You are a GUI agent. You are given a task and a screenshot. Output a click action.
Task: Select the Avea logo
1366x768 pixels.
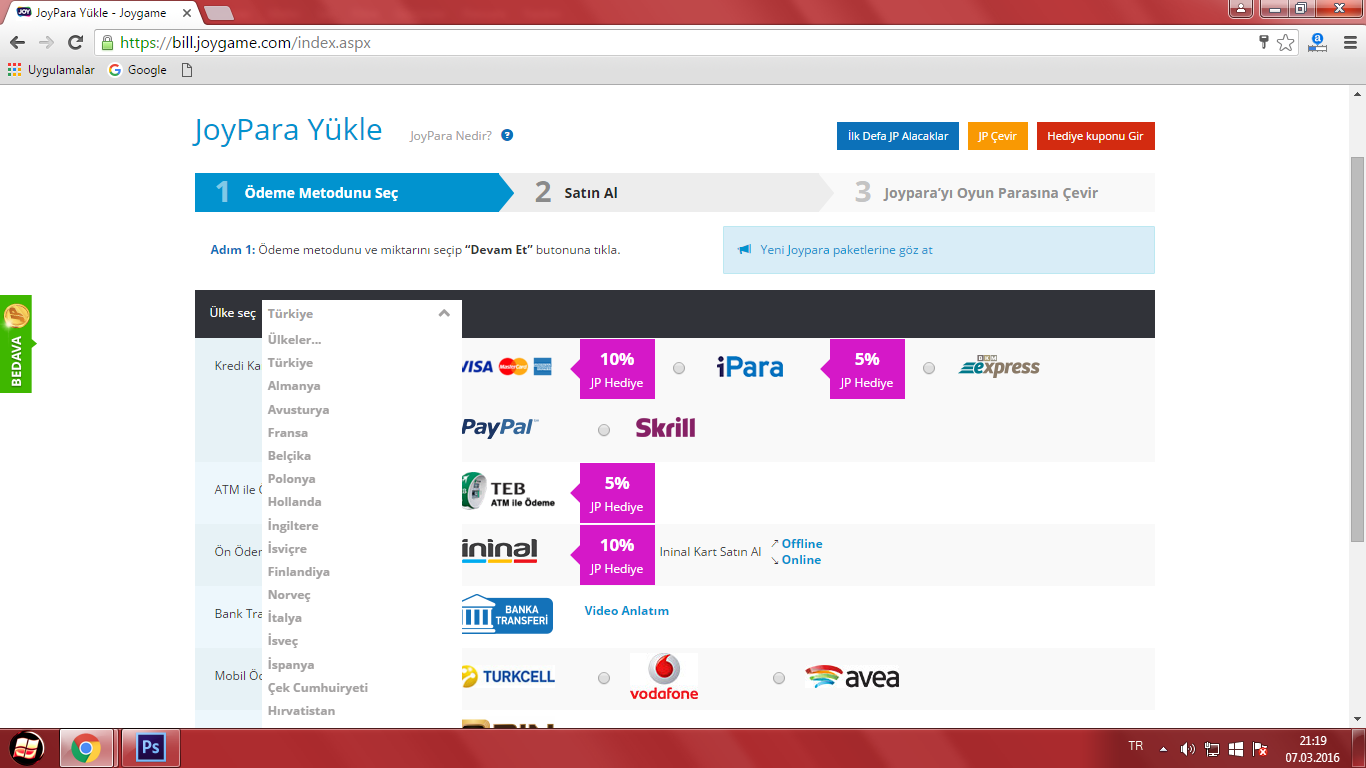click(x=852, y=677)
